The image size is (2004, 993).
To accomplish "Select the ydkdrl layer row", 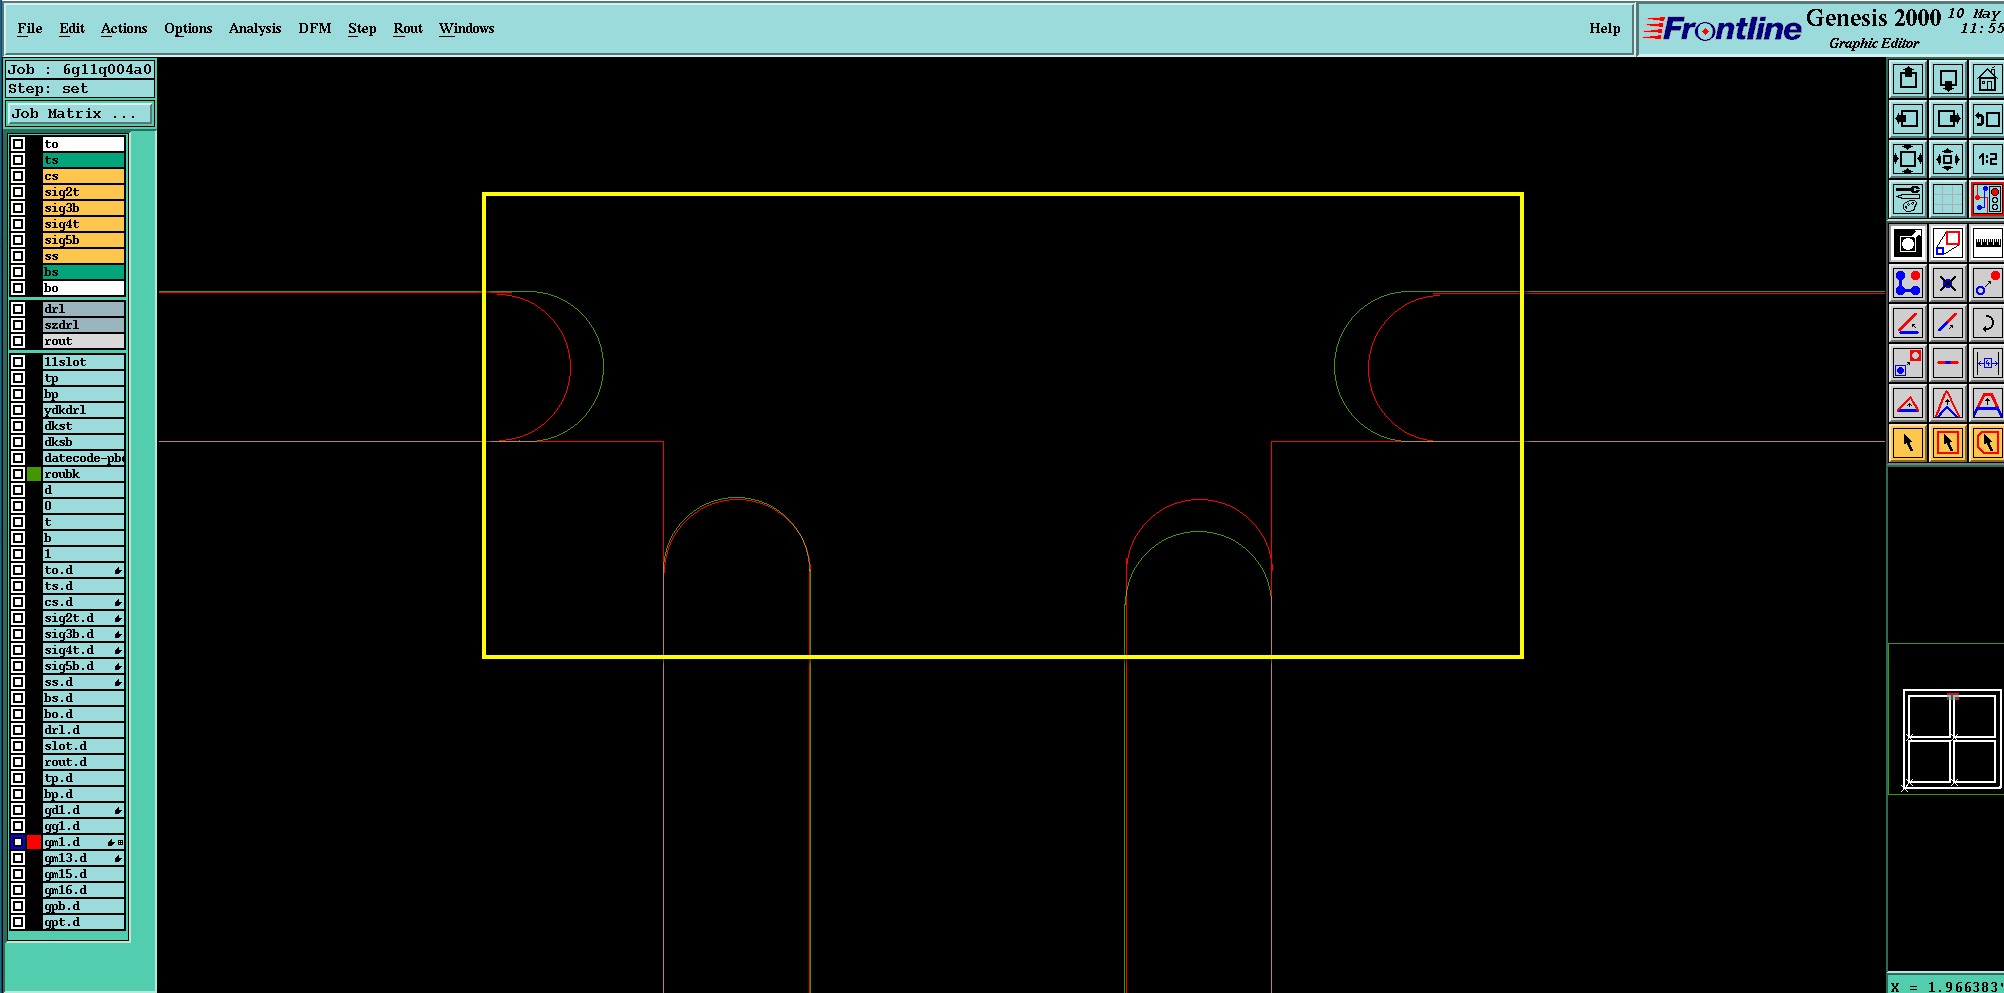I will coord(84,410).
